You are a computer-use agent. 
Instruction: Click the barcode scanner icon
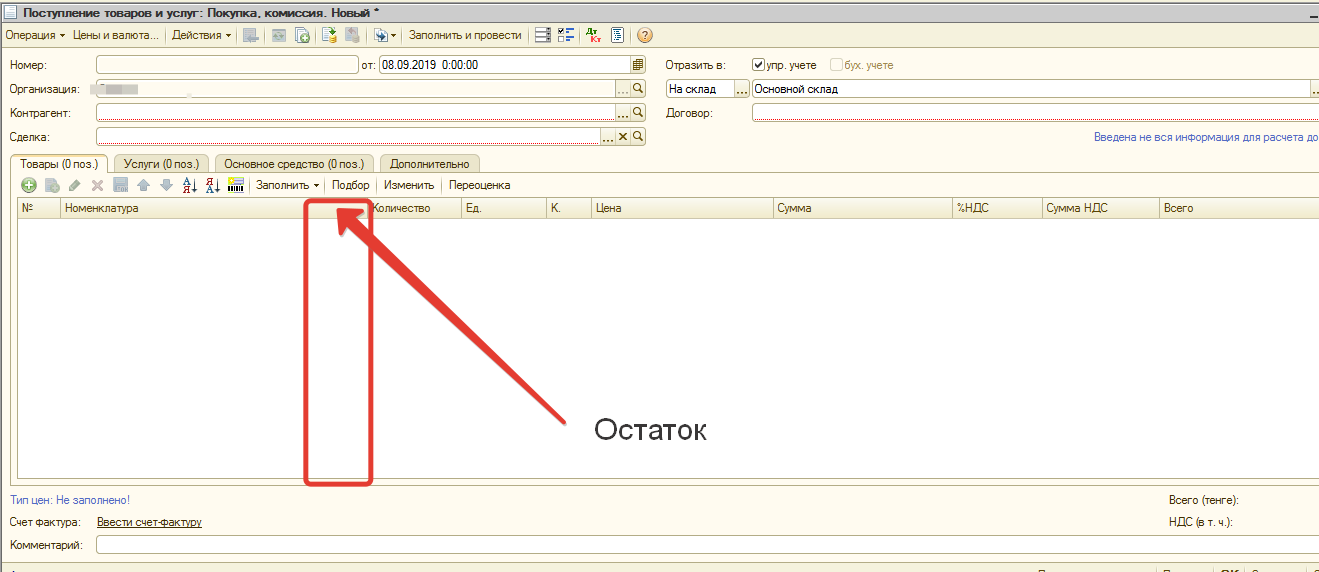click(x=236, y=185)
